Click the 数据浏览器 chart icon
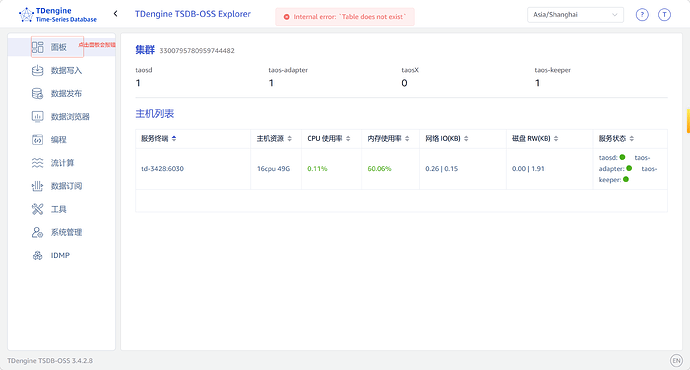This screenshot has height=370, width=690. coord(37,117)
